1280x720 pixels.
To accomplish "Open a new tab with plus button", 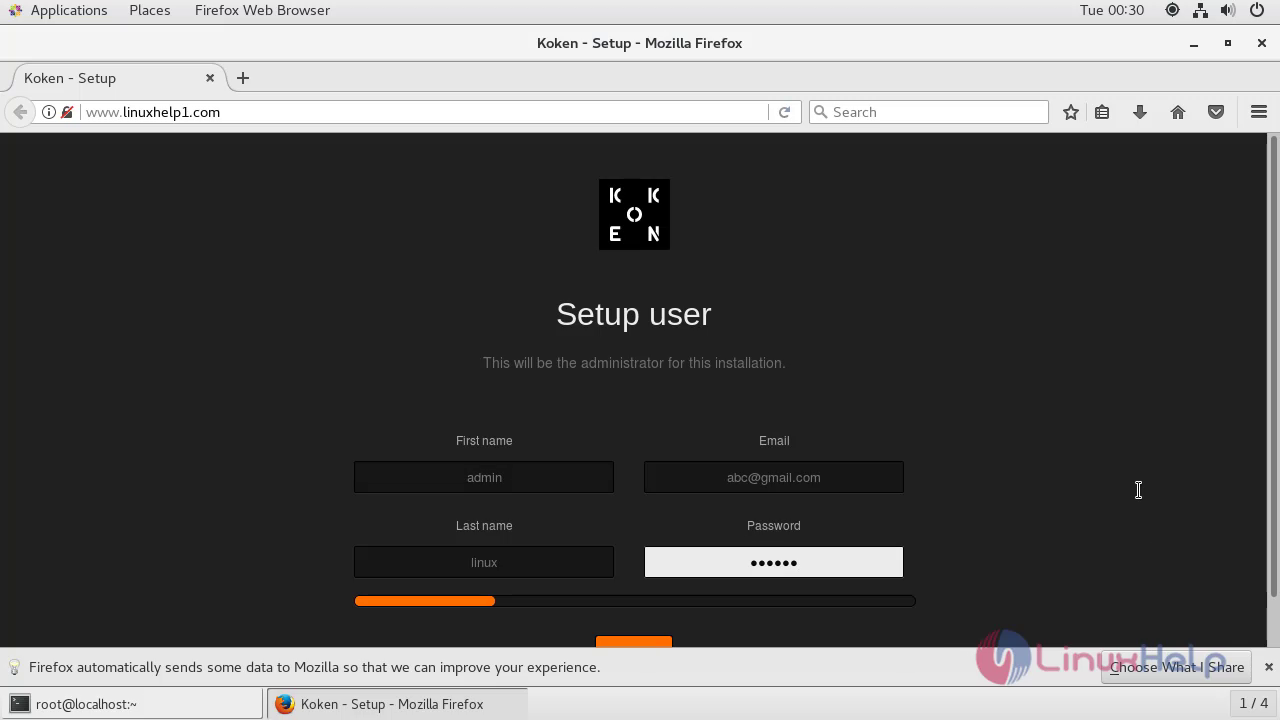I will pos(243,78).
